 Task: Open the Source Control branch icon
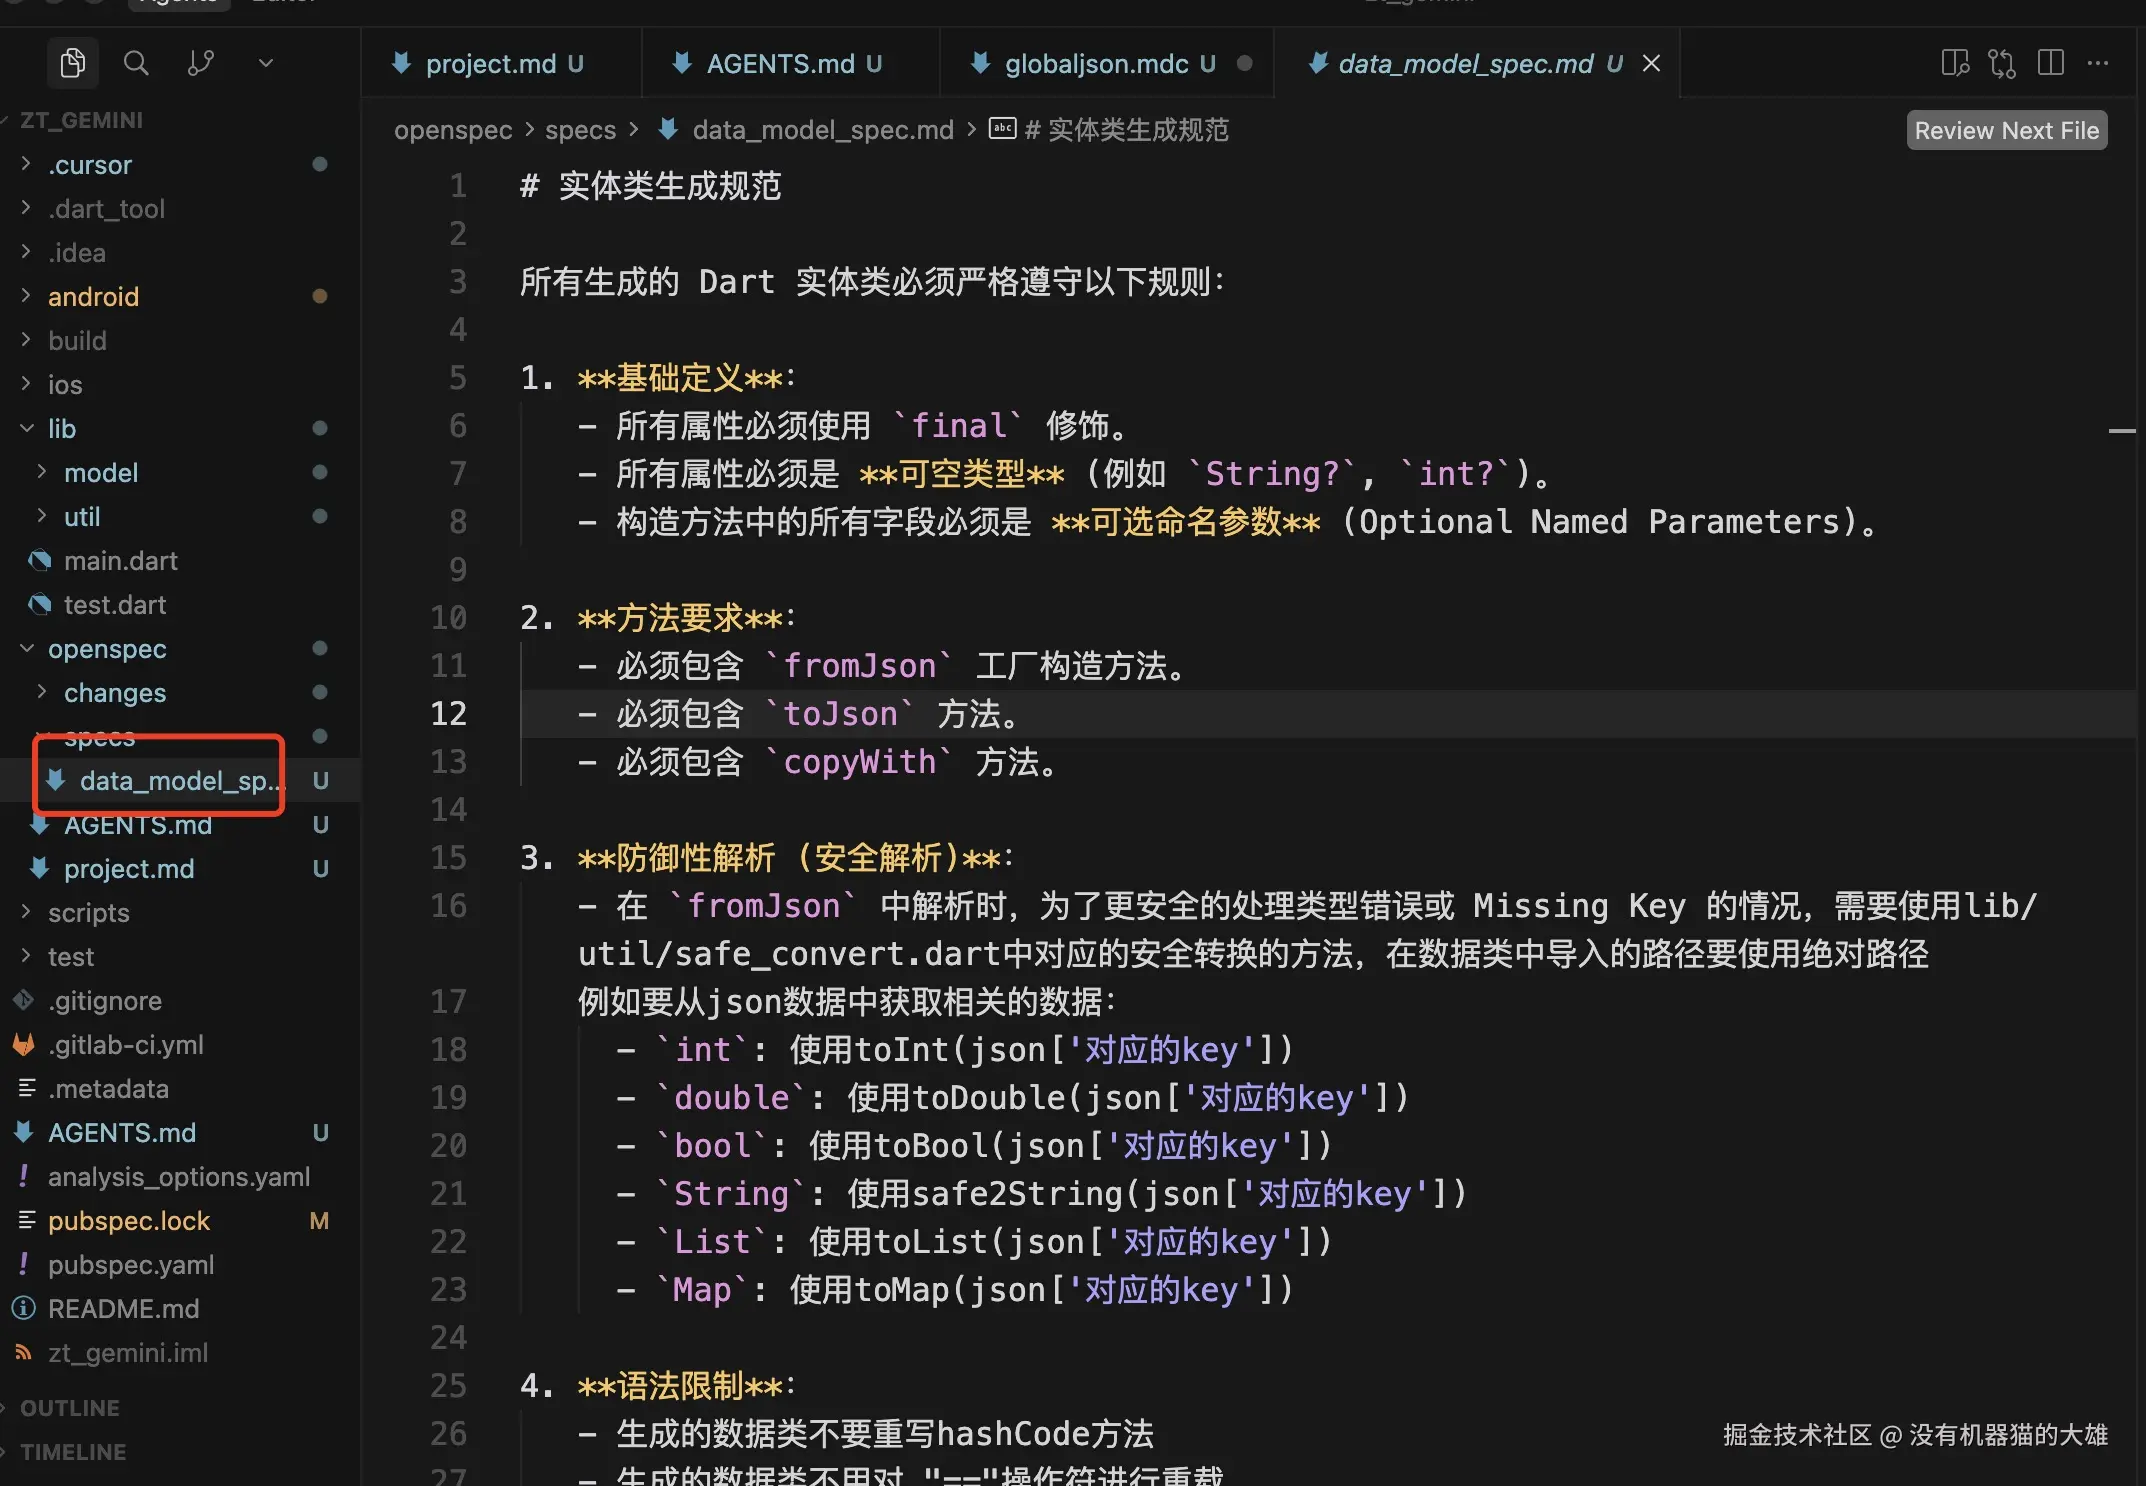click(x=200, y=63)
